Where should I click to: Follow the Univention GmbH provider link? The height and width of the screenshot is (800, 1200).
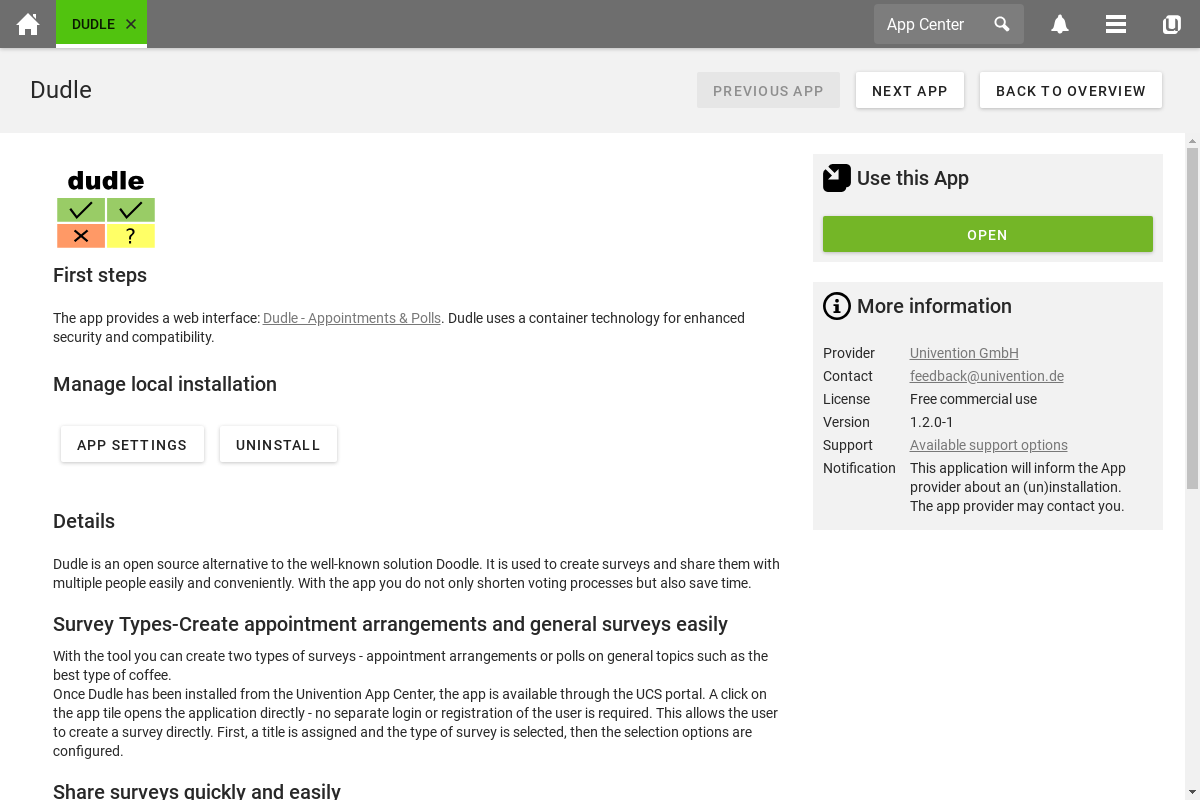(964, 353)
